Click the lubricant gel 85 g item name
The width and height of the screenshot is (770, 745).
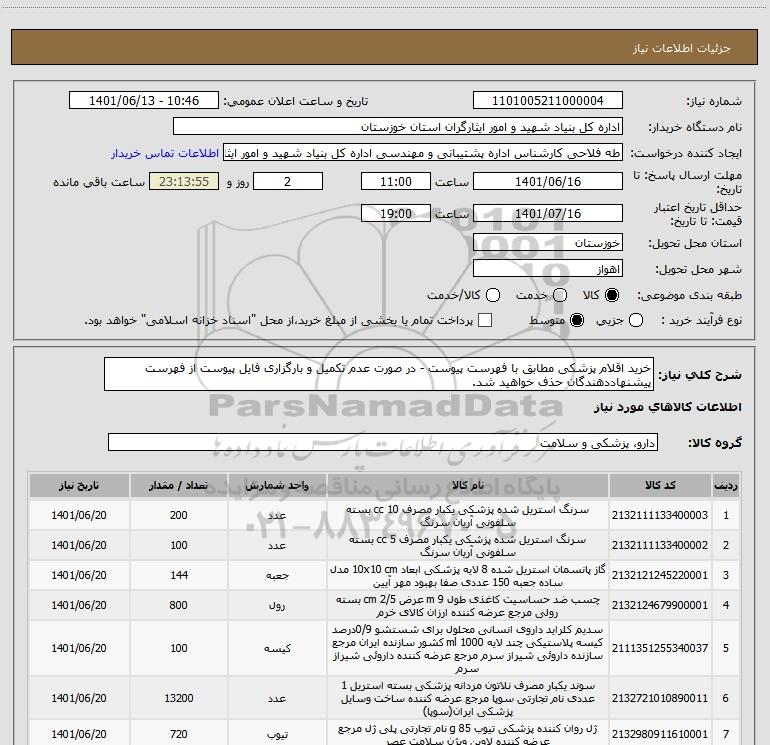tap(468, 735)
